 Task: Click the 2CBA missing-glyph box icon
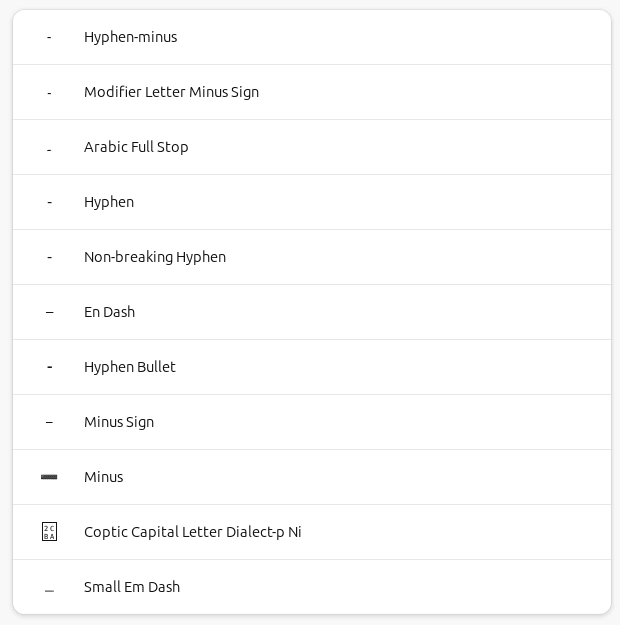click(49, 532)
